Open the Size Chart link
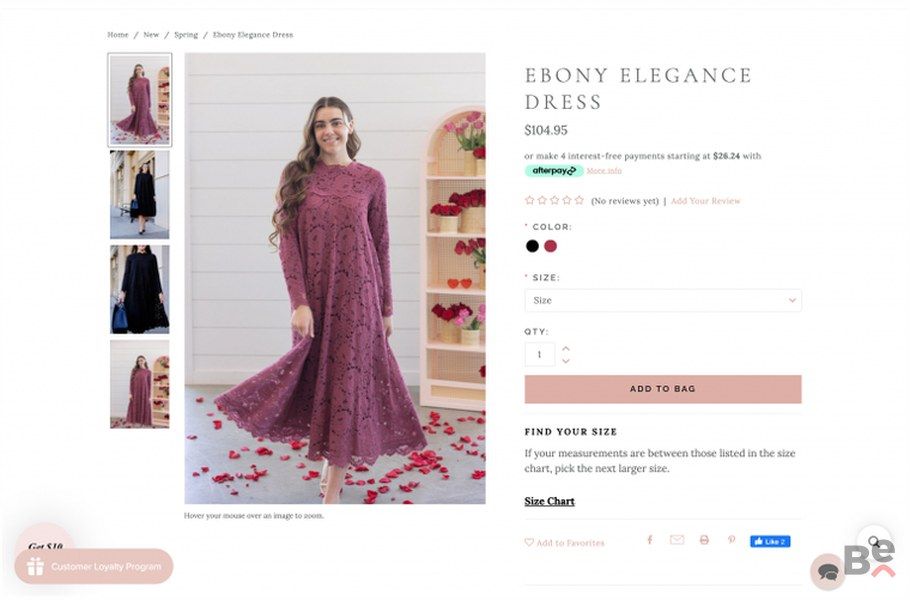The image size is (910, 600). pos(549,501)
